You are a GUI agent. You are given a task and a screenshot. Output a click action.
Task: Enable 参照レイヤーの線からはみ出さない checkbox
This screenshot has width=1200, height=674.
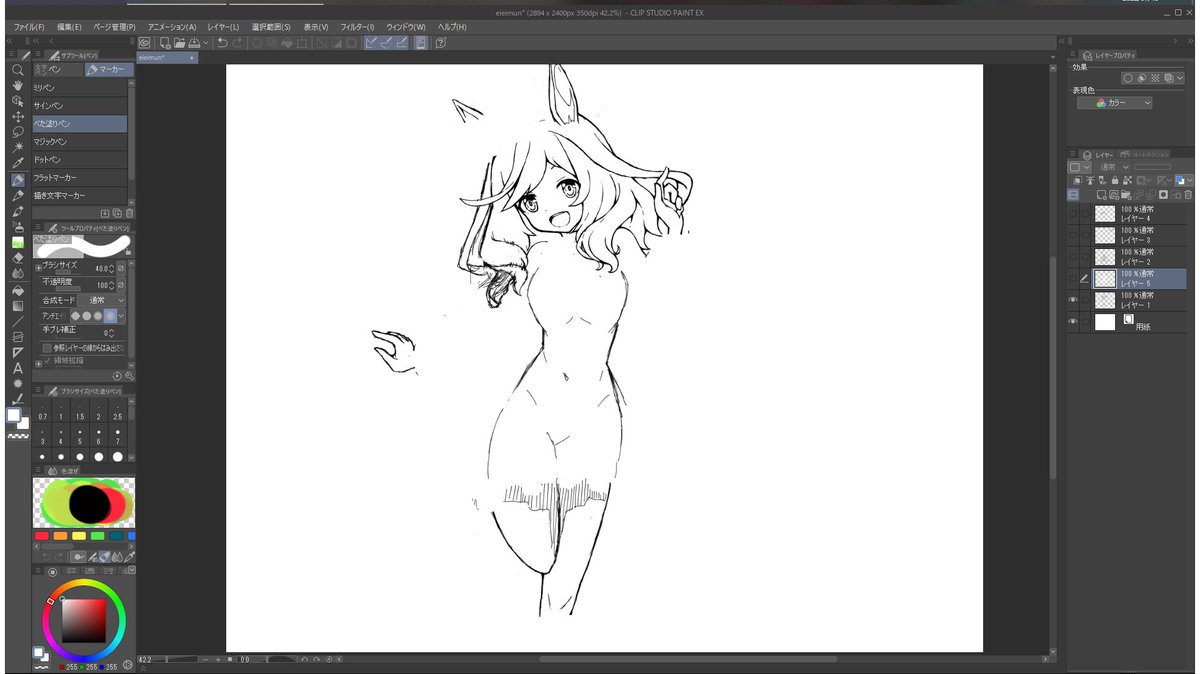tap(47, 347)
